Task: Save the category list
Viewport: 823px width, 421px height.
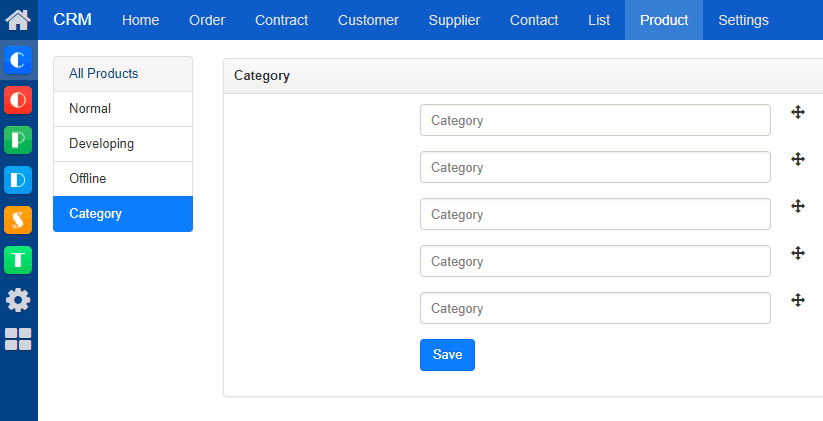Action: pyautogui.click(x=447, y=355)
